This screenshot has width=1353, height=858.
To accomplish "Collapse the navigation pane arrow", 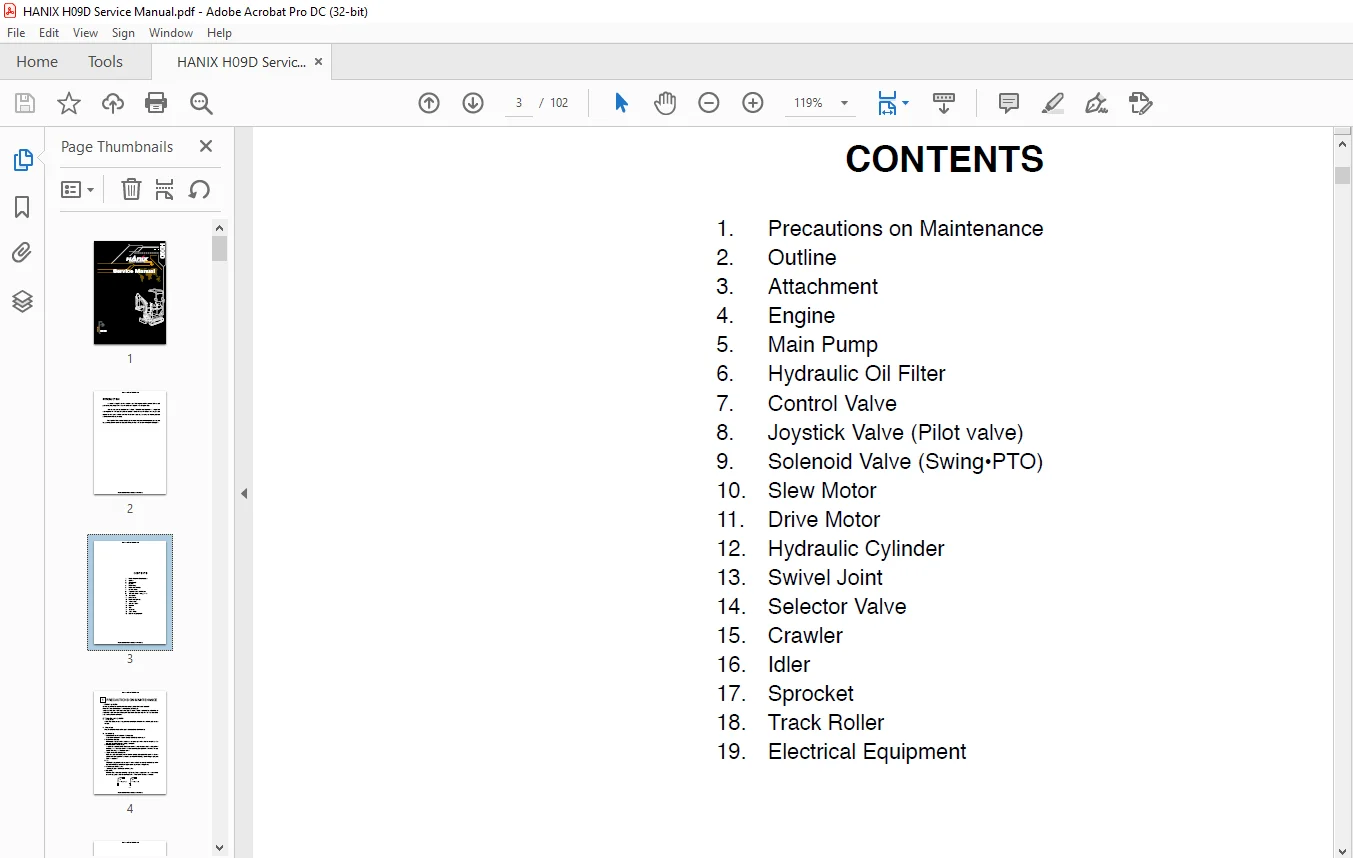I will 244,493.
